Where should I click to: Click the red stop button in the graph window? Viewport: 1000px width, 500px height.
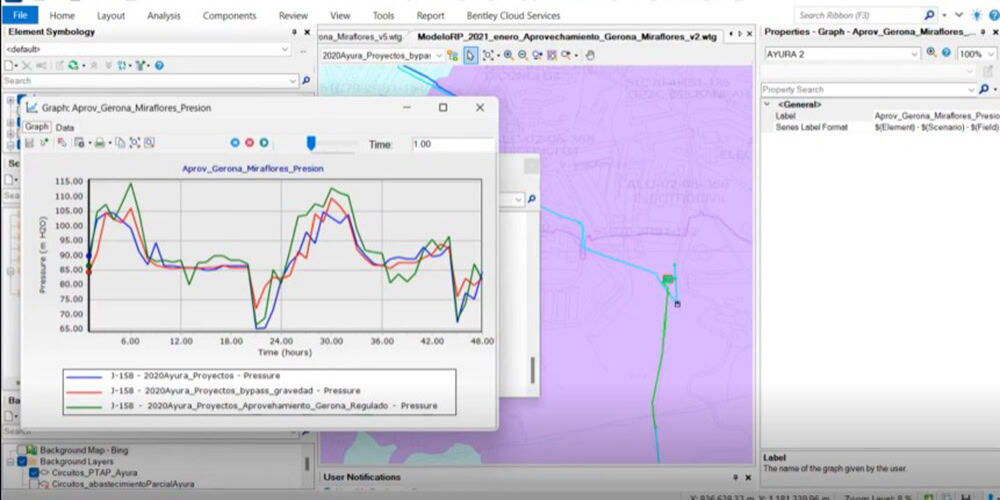(x=250, y=144)
